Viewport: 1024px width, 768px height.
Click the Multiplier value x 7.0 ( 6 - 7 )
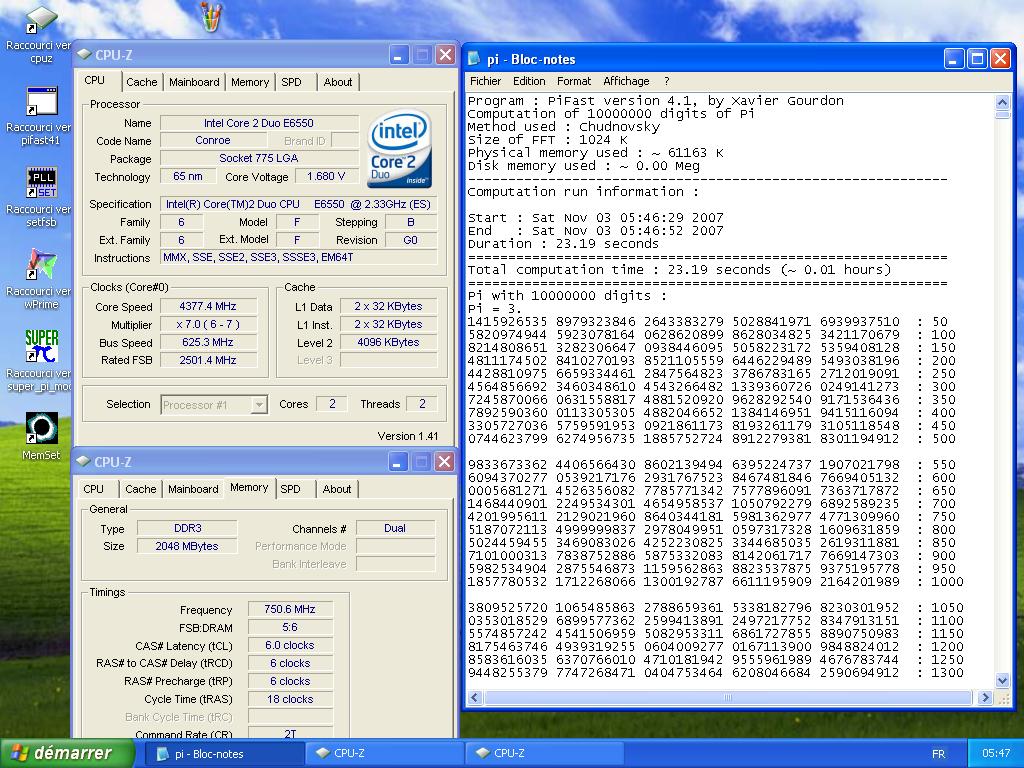pos(208,324)
